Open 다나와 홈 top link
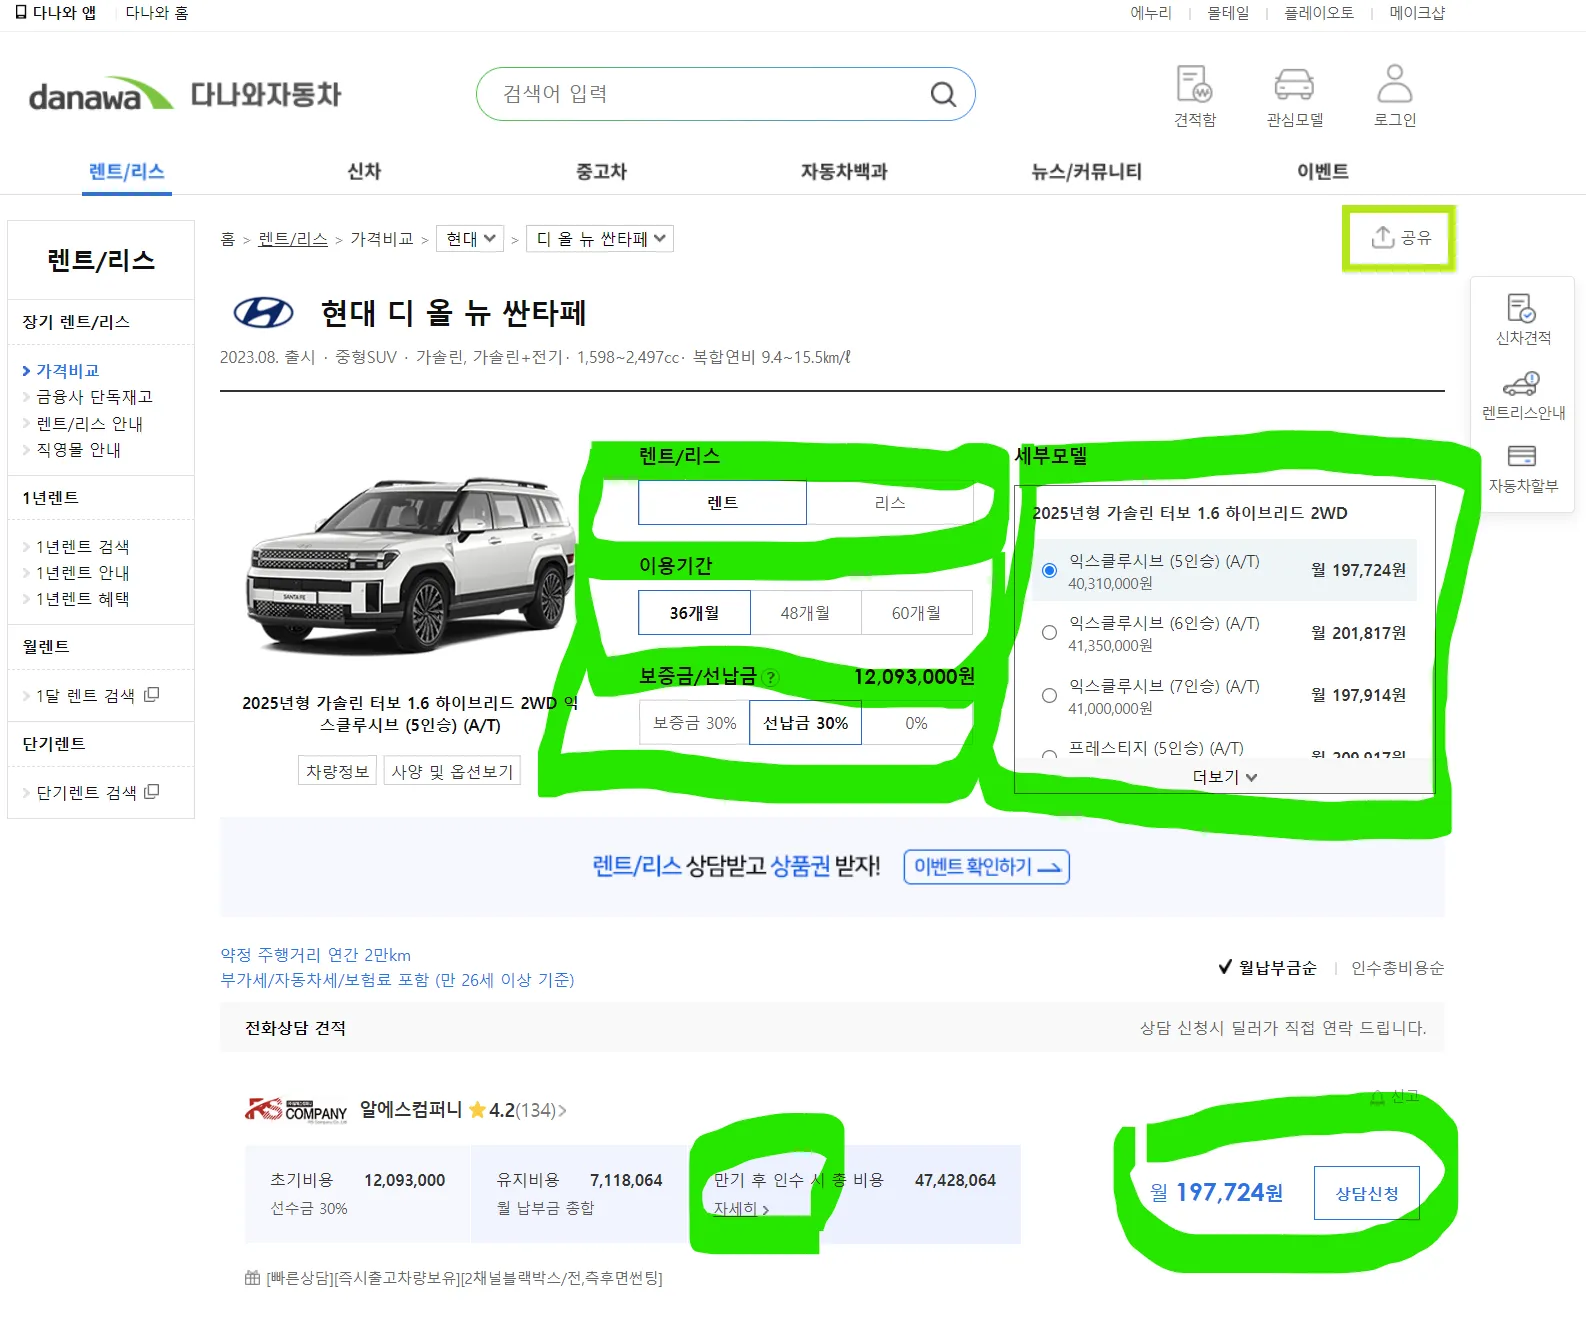The image size is (1586, 1318). point(157,13)
